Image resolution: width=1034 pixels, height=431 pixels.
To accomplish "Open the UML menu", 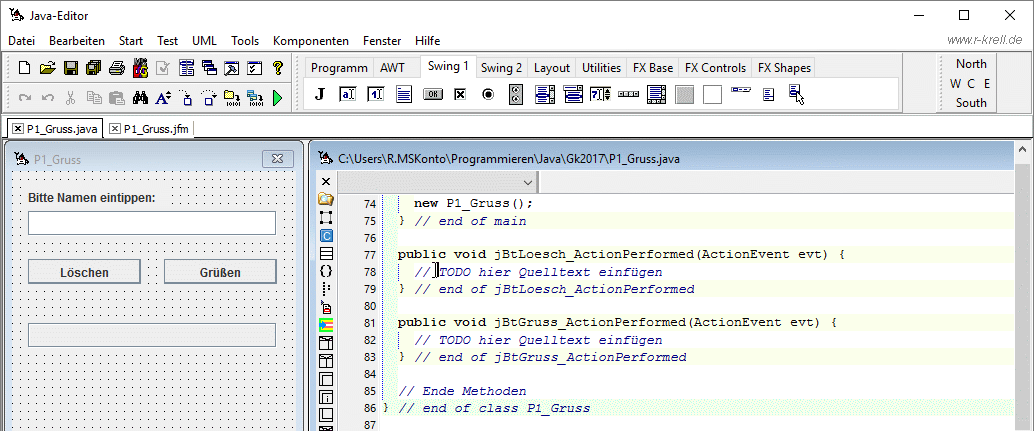I will click(x=204, y=41).
